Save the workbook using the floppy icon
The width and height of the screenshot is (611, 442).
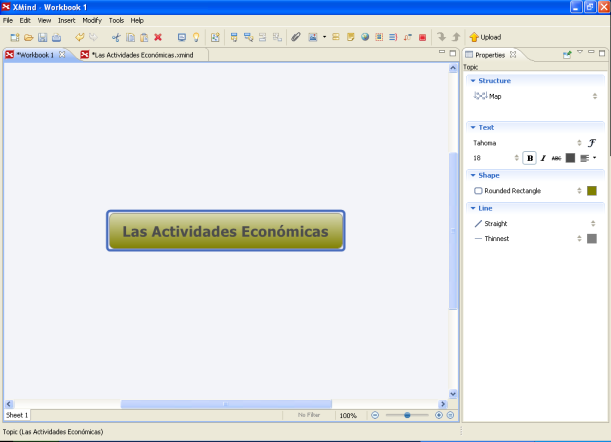[x=42, y=37]
